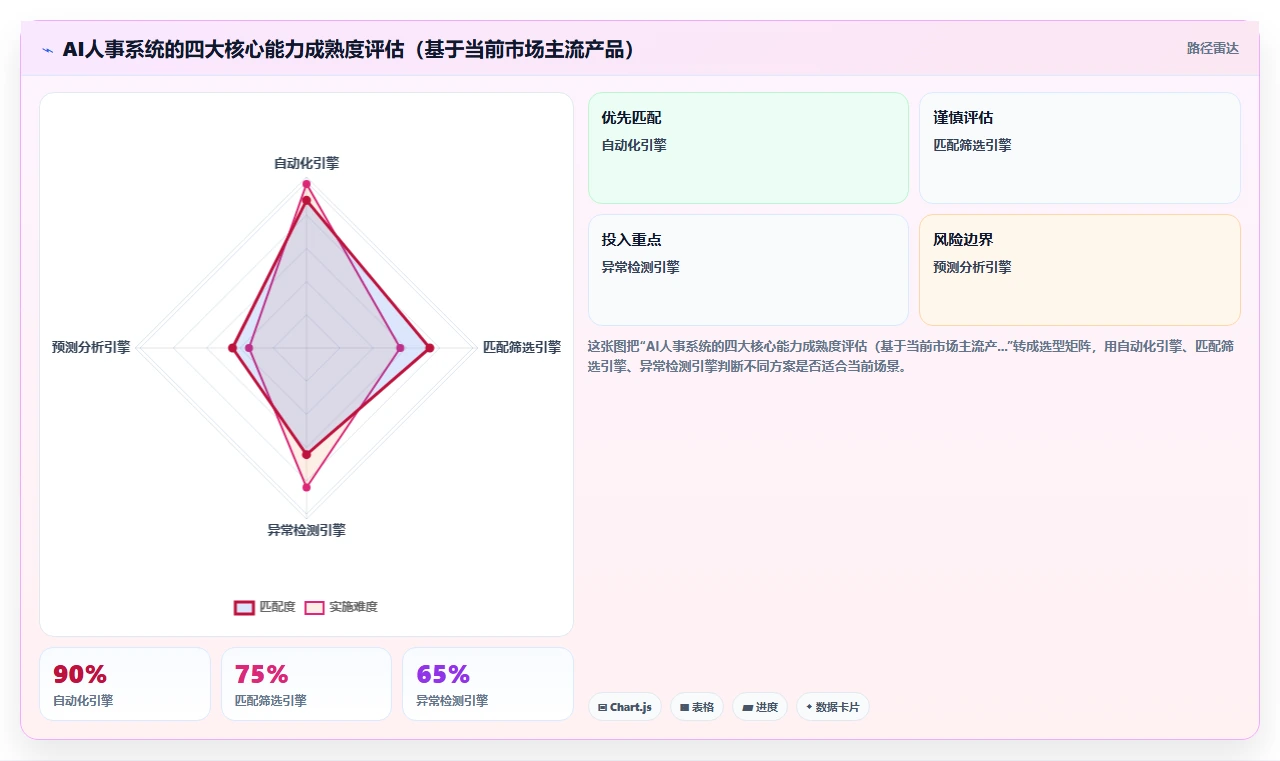Open the 谨慎评估 card
Image resolution: width=1280 pixels, height=761 pixels.
[x=1080, y=148]
